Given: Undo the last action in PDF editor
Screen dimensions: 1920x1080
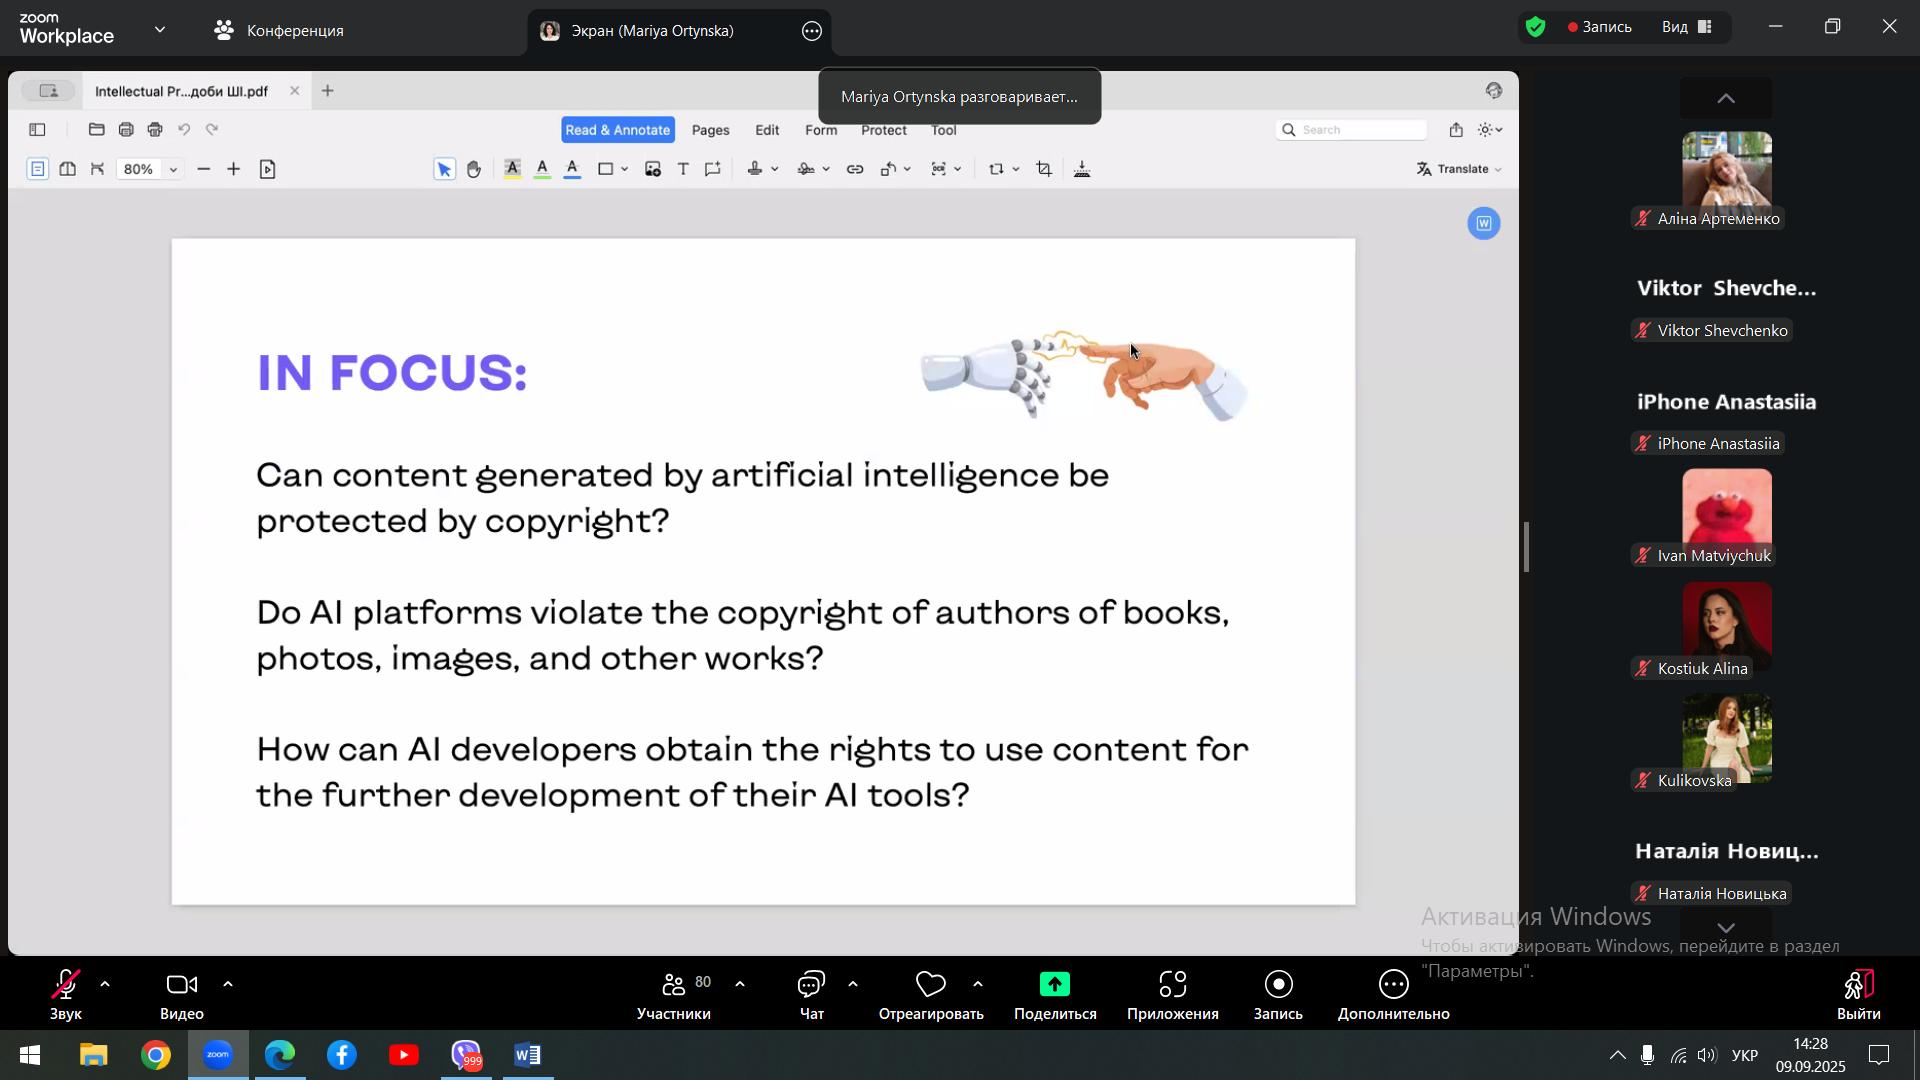Looking at the screenshot, I should pos(184,130).
